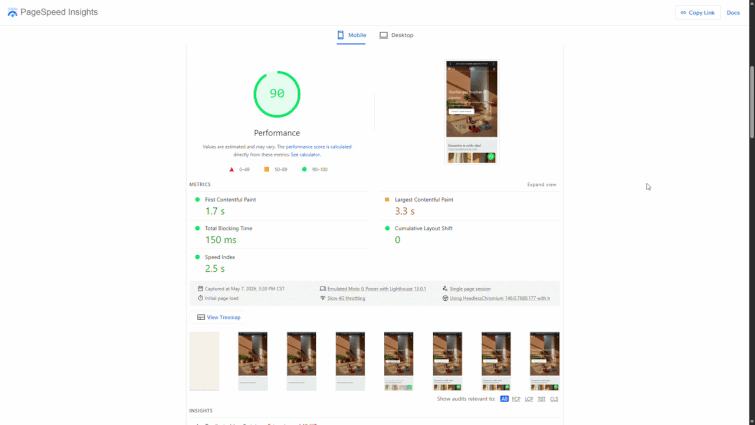Click the treemap grid icon
This screenshot has width=755, height=425.
coord(201,317)
